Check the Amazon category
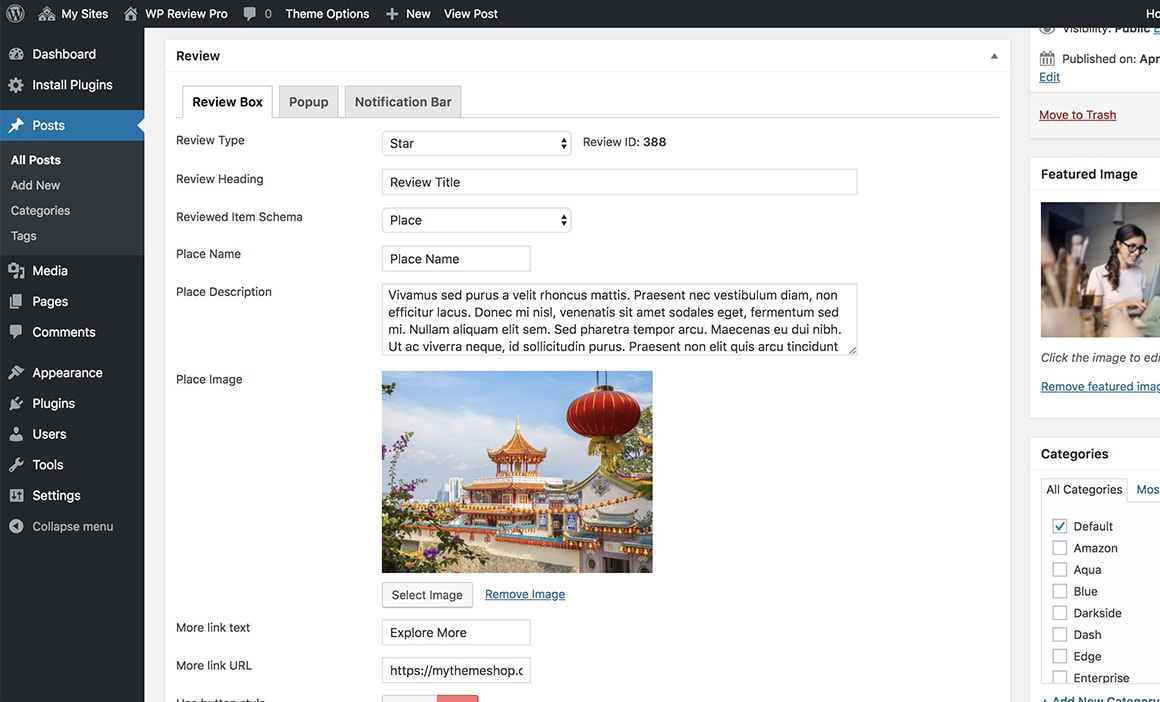The width and height of the screenshot is (1160, 702). [x=1059, y=547]
